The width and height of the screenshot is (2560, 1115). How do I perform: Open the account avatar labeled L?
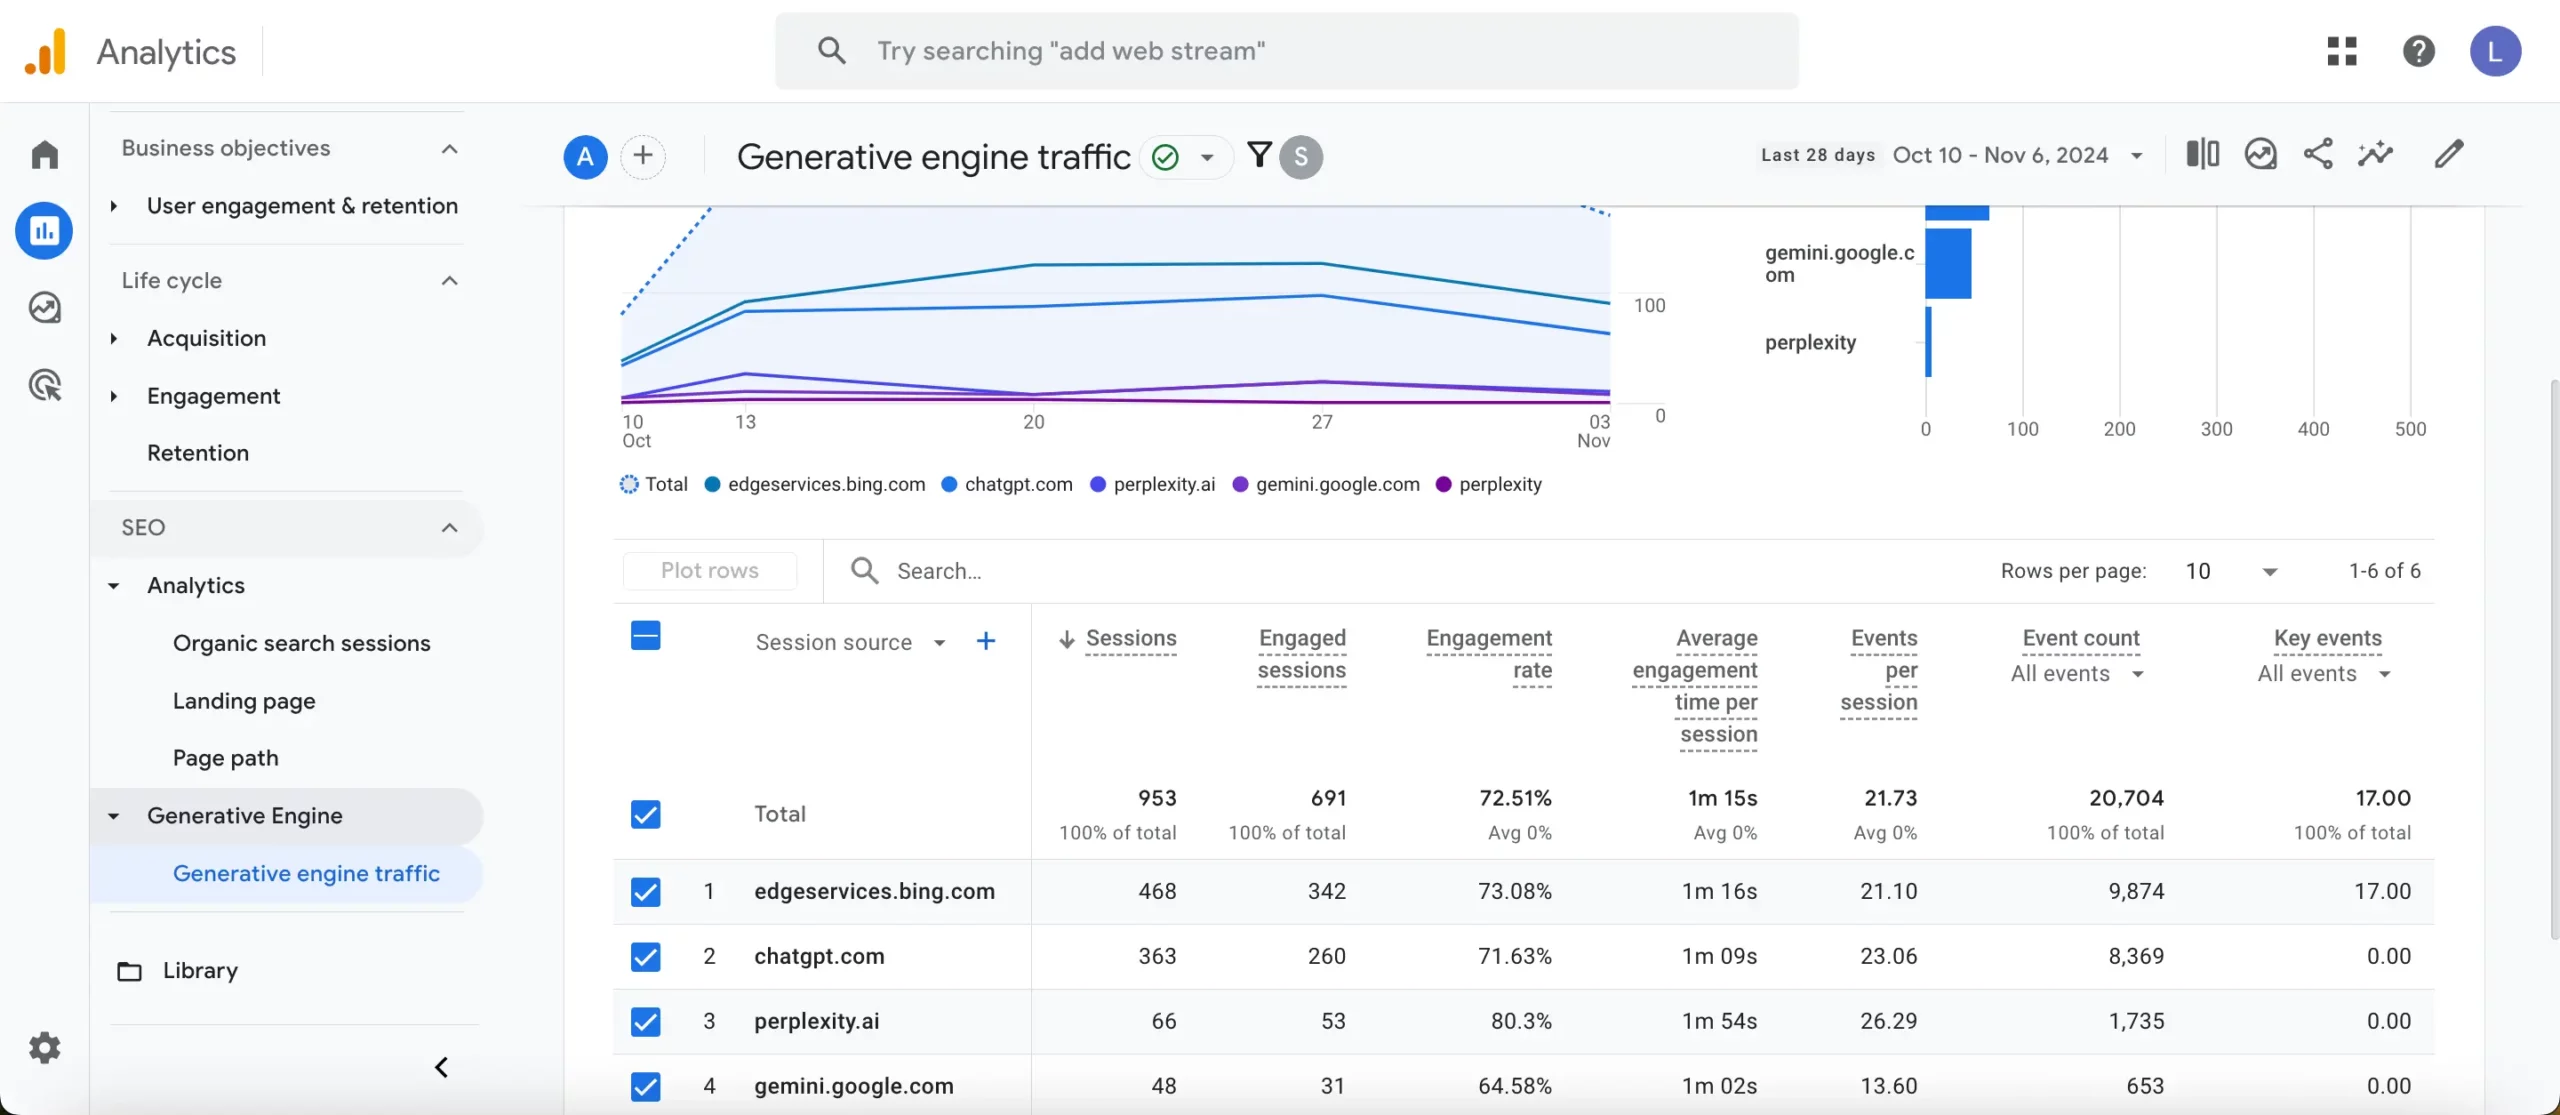[2495, 51]
